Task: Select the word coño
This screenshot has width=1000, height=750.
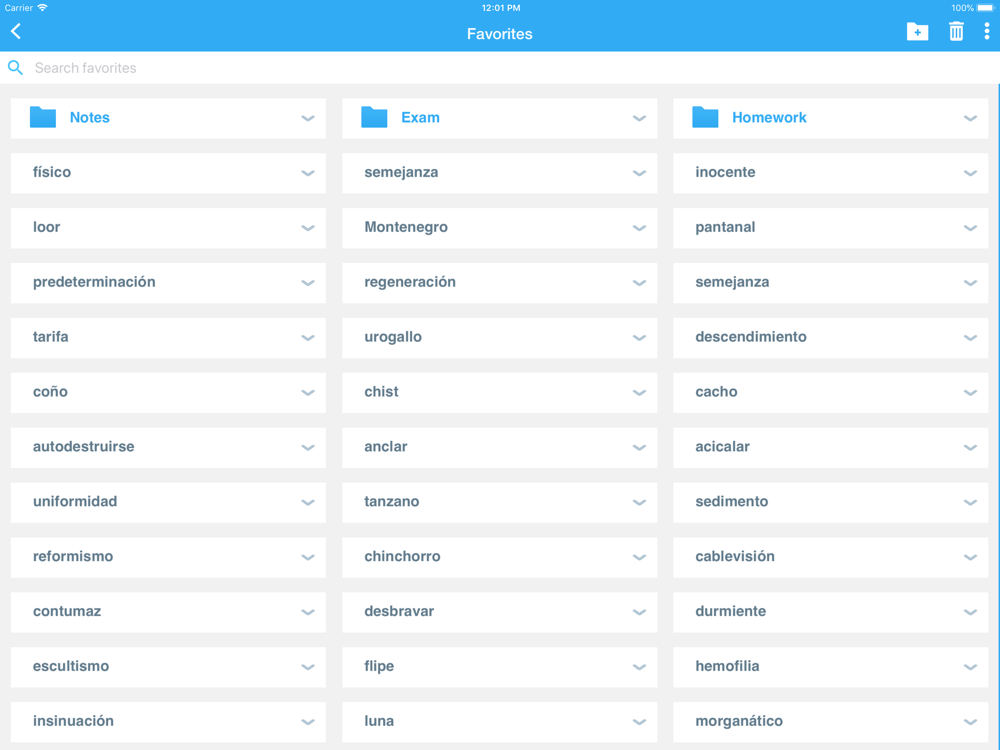Action: (x=50, y=392)
